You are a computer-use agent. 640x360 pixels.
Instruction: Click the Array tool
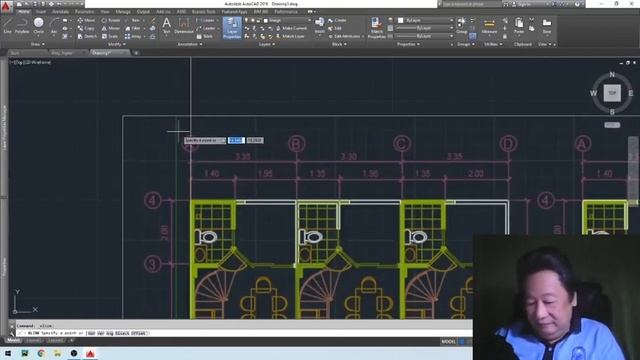tap(133, 36)
